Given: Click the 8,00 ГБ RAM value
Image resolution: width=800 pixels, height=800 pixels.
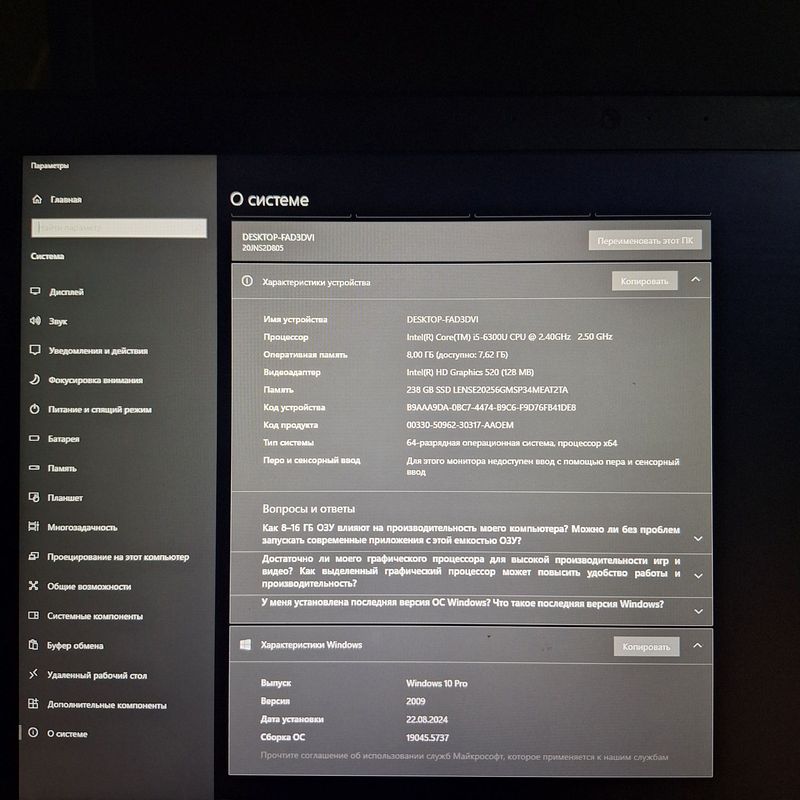Looking at the screenshot, I should point(457,355).
